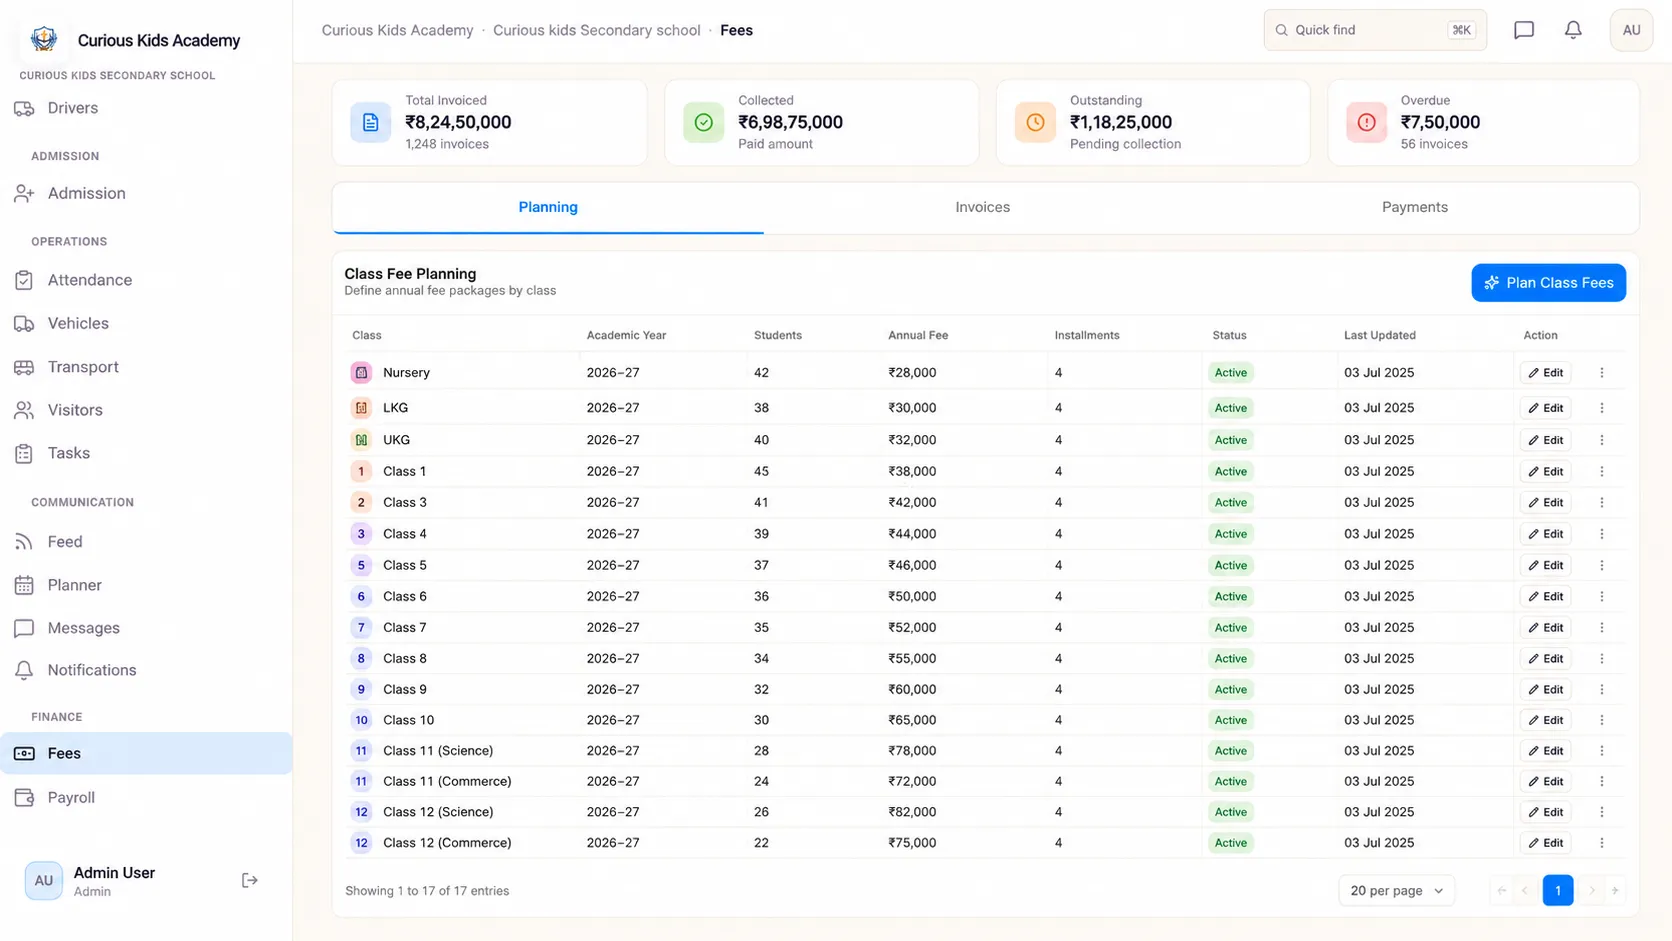Click Curious Kids Academy breadcrumb link
Image resolution: width=1672 pixels, height=941 pixels.
click(x=397, y=30)
